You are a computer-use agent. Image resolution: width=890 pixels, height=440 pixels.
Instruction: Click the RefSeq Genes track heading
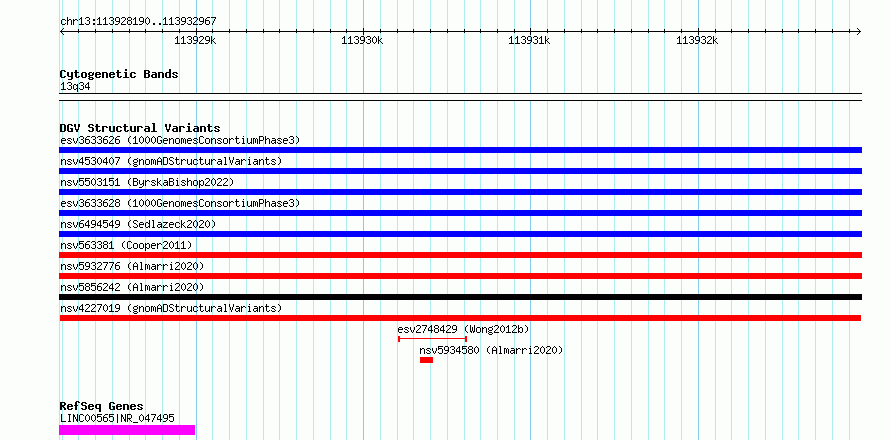(x=101, y=407)
